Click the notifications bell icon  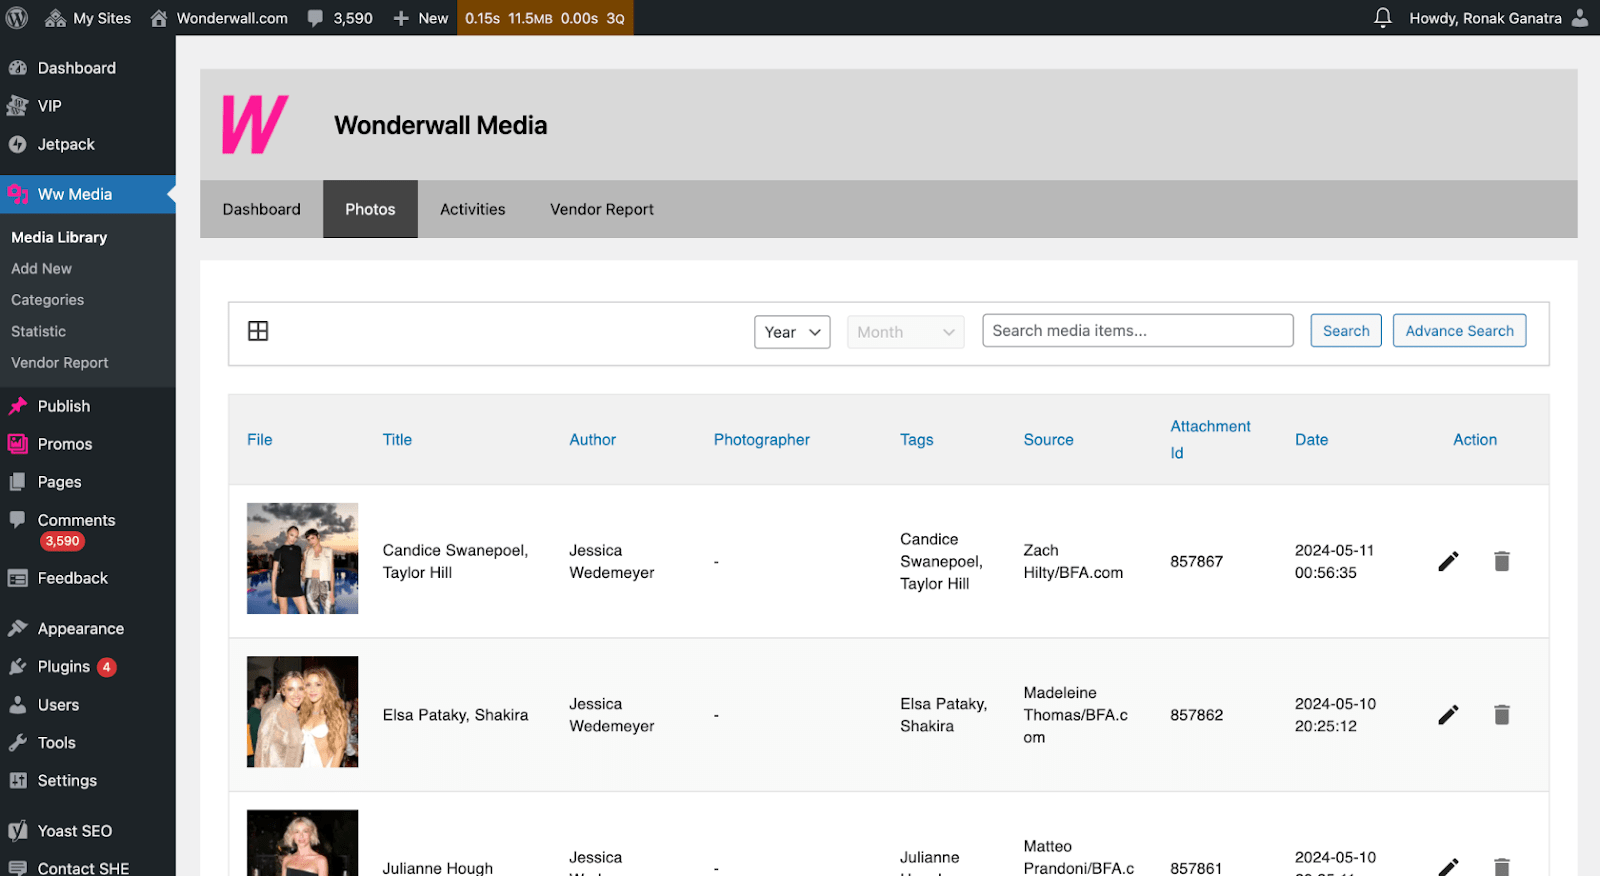pos(1382,18)
